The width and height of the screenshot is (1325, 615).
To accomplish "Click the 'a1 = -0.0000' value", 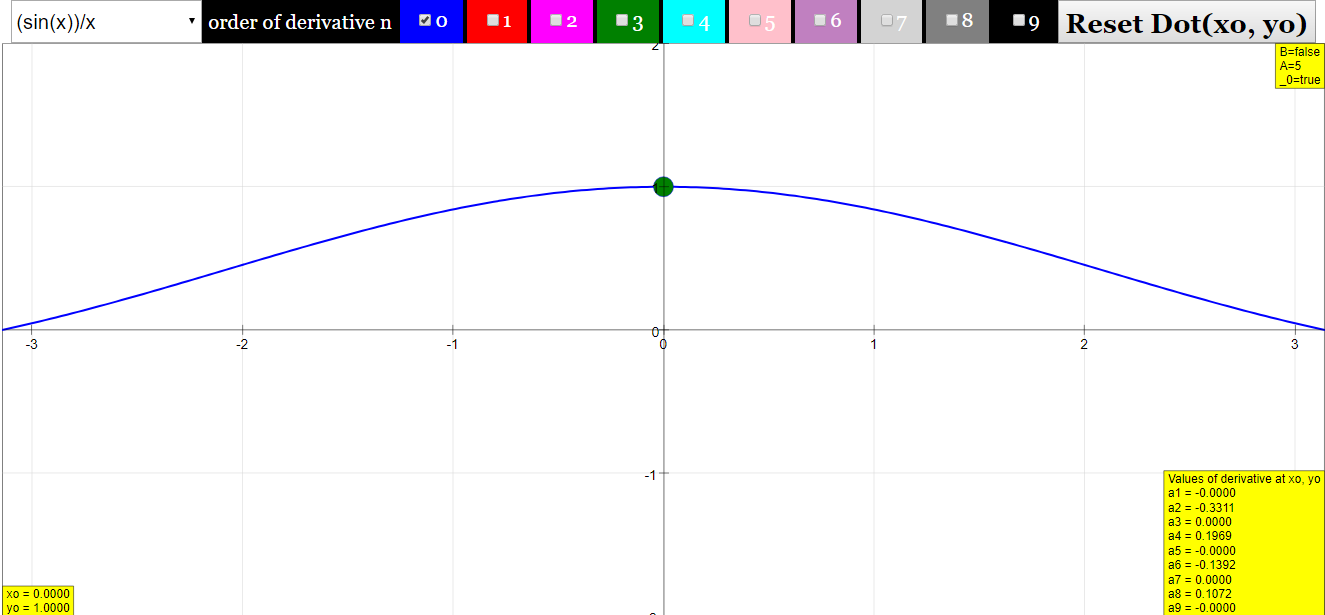I will click(1201, 493).
